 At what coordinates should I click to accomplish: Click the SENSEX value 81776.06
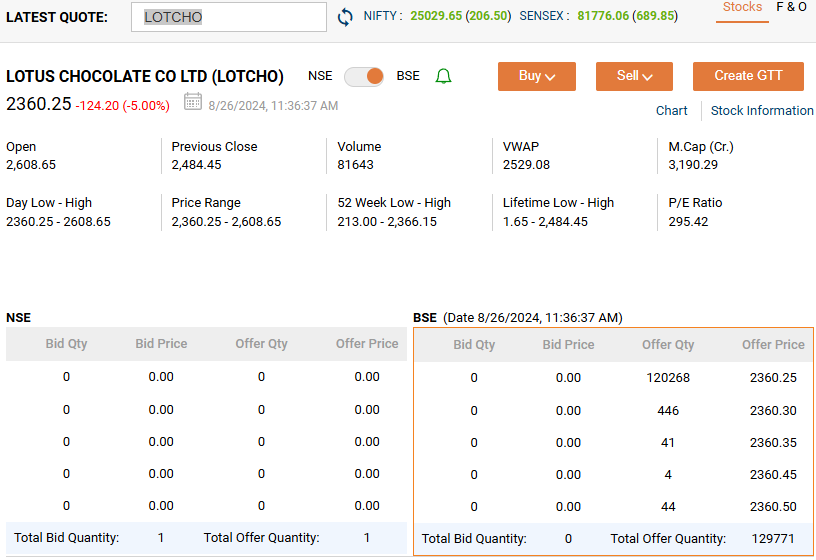603,16
